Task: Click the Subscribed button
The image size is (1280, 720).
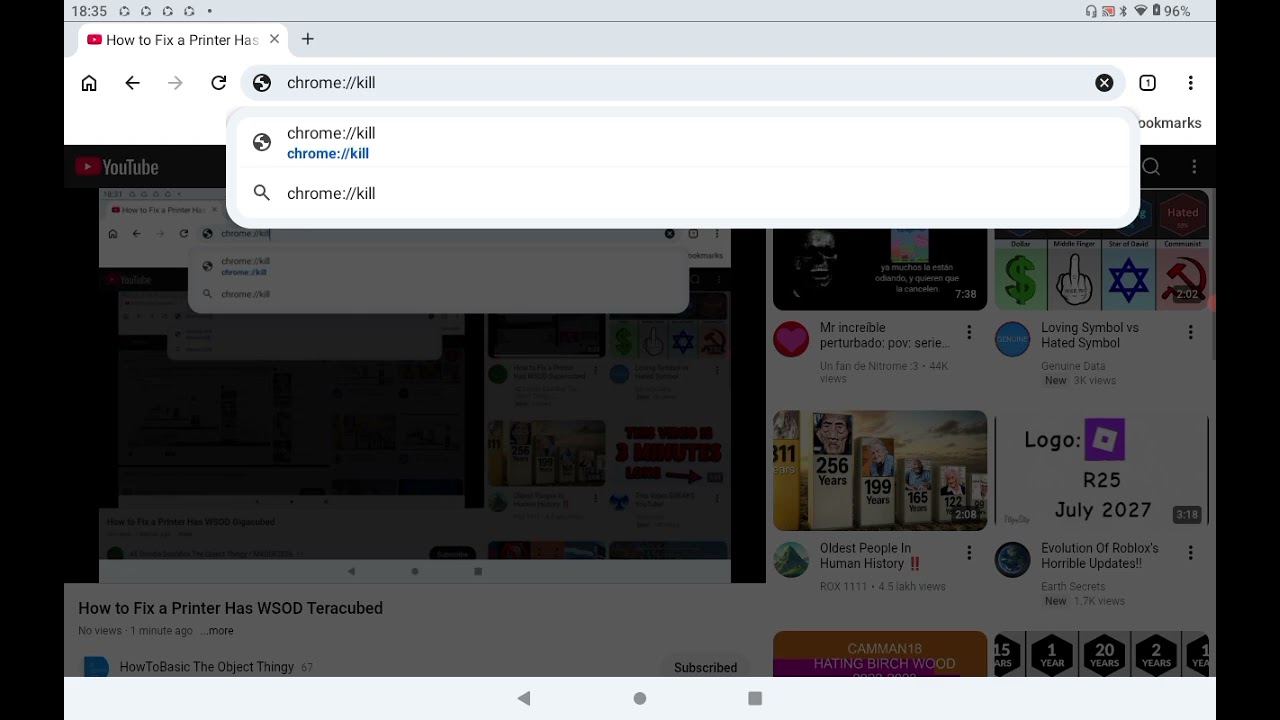Action: point(705,667)
